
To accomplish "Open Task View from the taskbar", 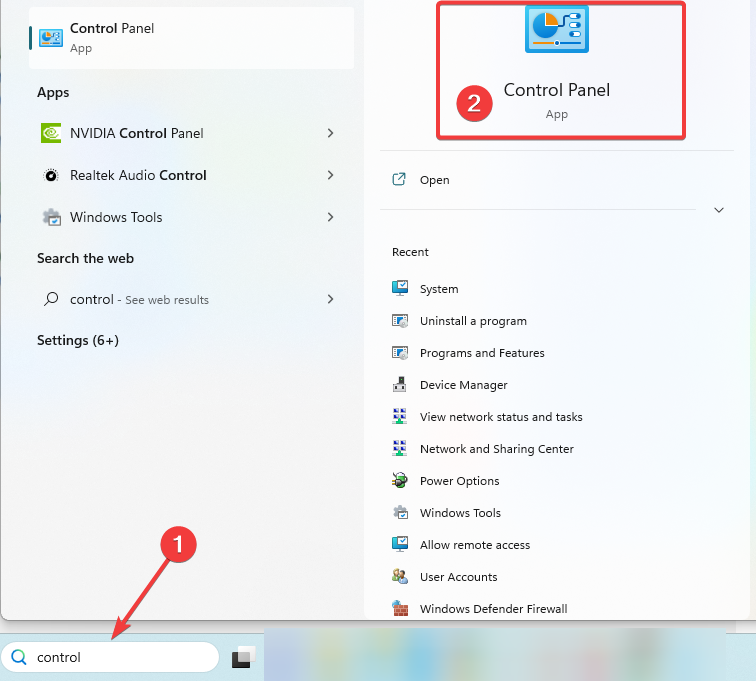I will (x=243, y=657).
